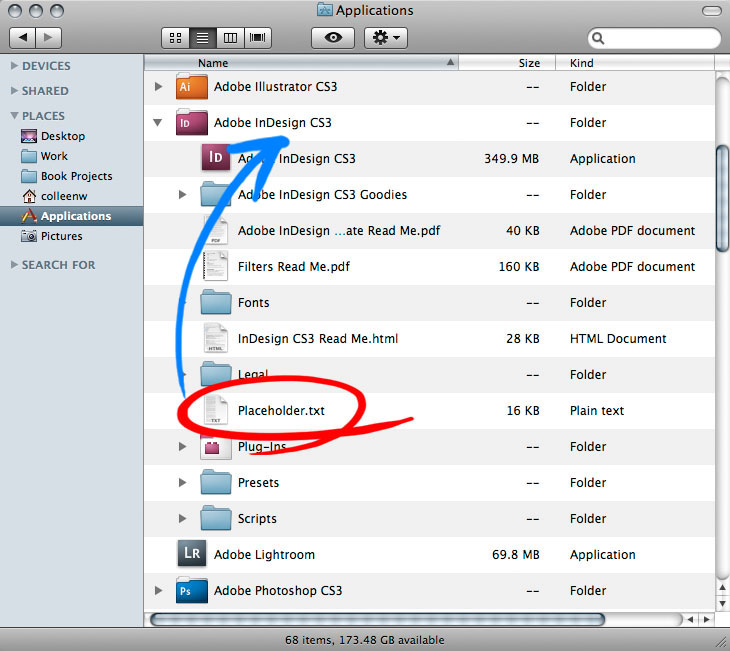Select InDesign CS3 Read Me.html icon
The width and height of the screenshot is (730, 651).
(x=216, y=339)
